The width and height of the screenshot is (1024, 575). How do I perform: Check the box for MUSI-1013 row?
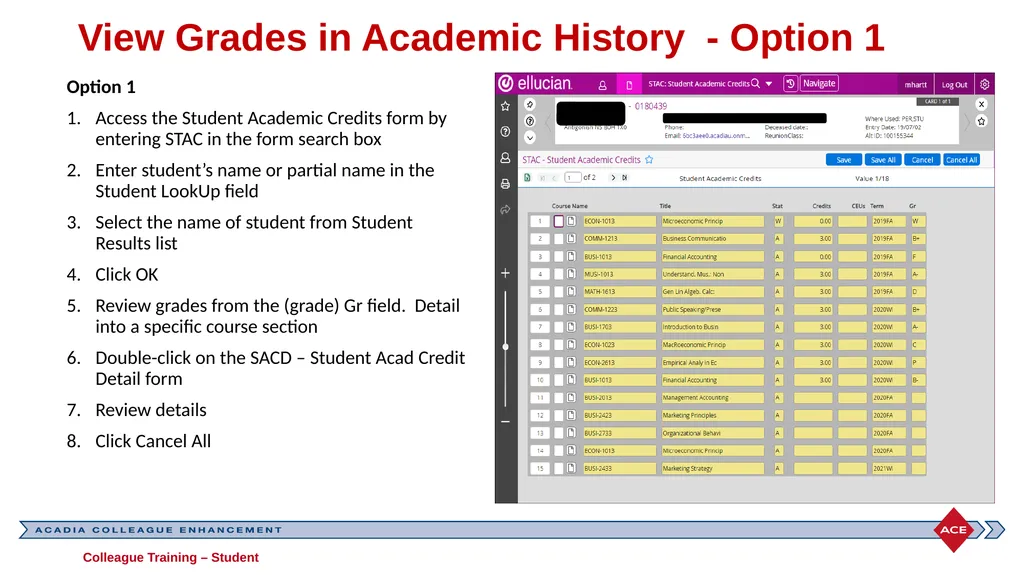coord(558,274)
